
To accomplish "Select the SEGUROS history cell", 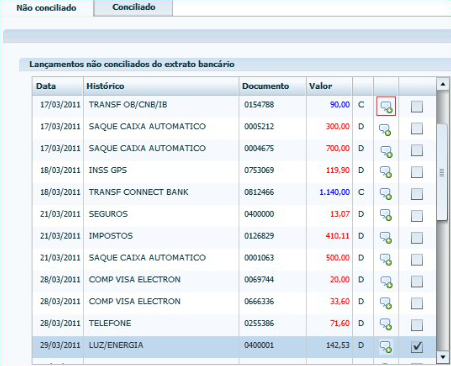I will tap(108, 214).
